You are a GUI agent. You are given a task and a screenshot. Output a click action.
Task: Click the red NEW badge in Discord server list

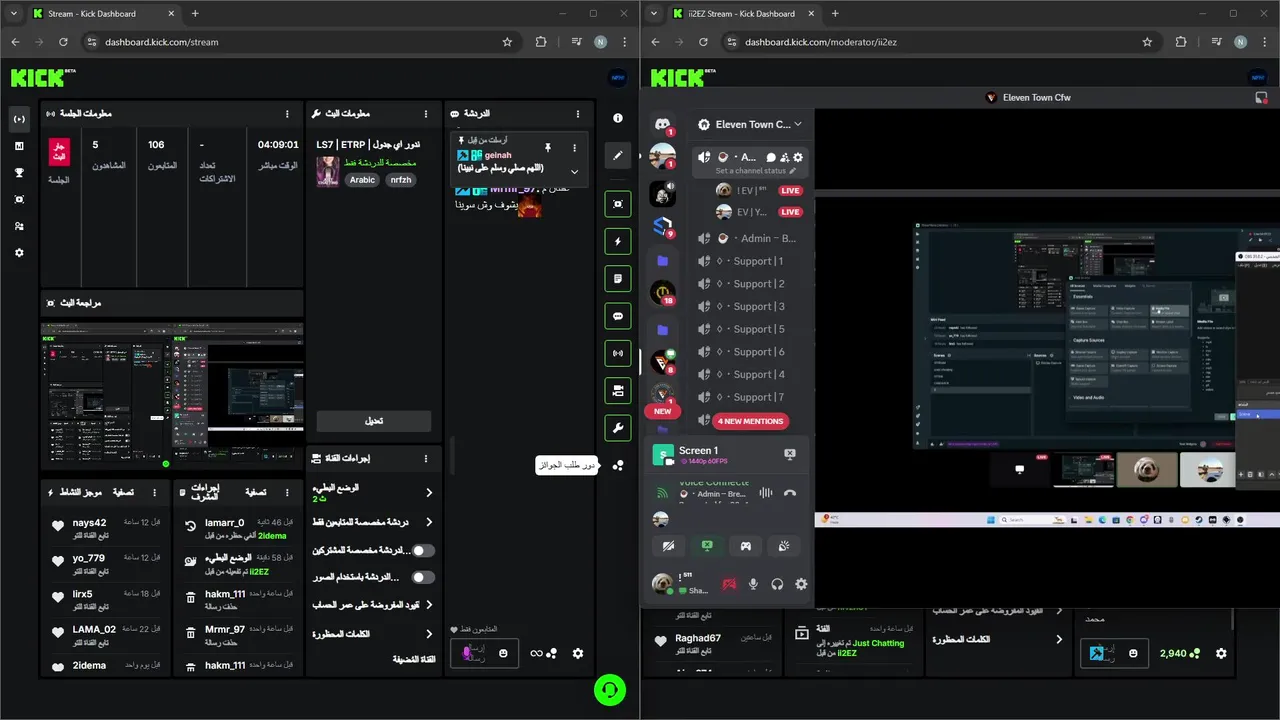662,411
